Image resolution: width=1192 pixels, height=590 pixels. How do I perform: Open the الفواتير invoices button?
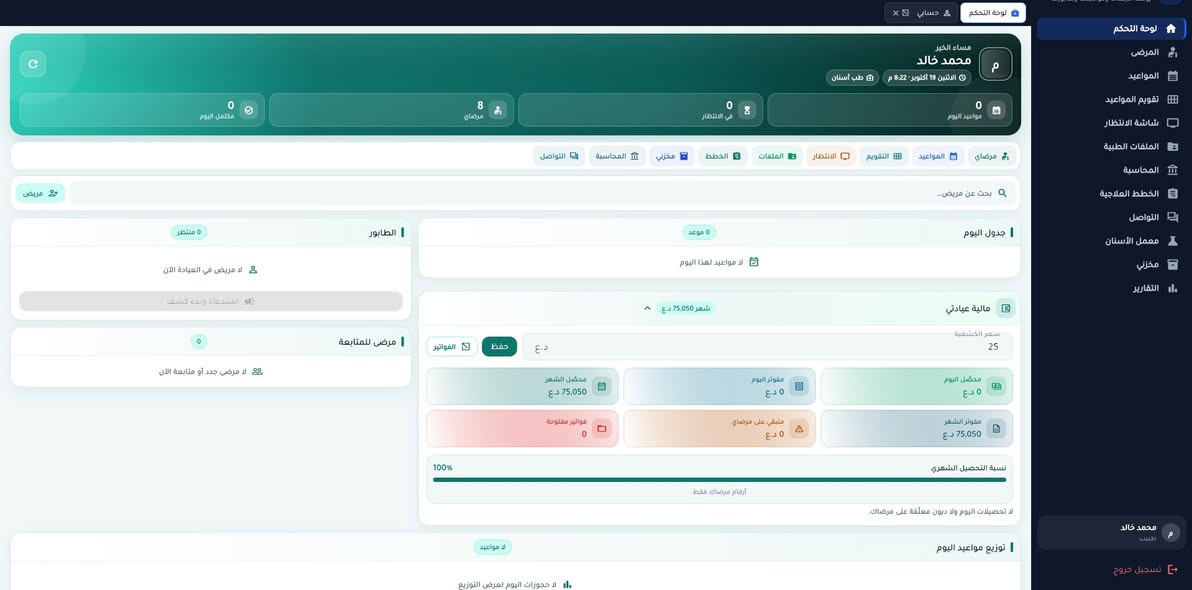(x=452, y=347)
